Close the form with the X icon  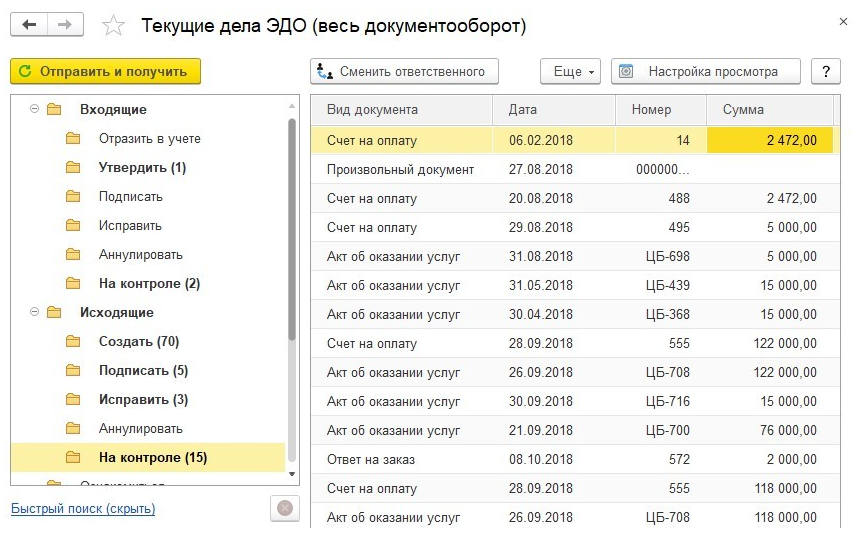(x=843, y=22)
